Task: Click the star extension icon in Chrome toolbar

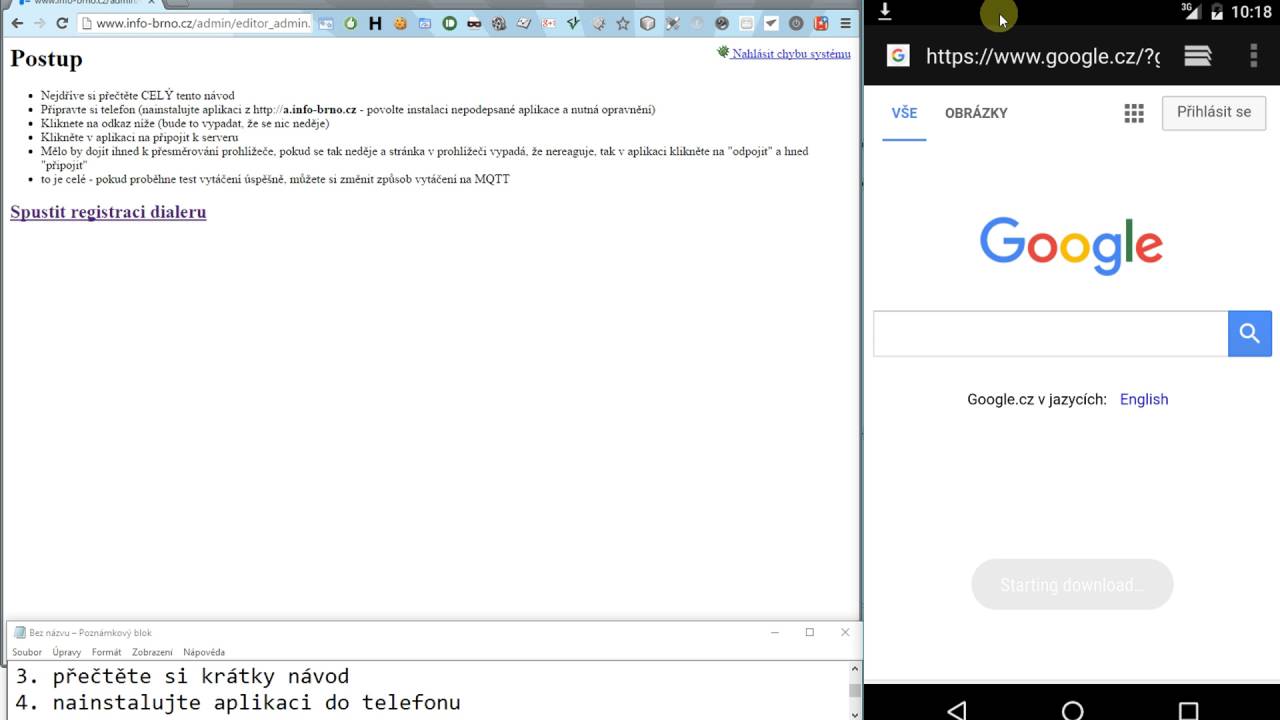Action: click(623, 23)
